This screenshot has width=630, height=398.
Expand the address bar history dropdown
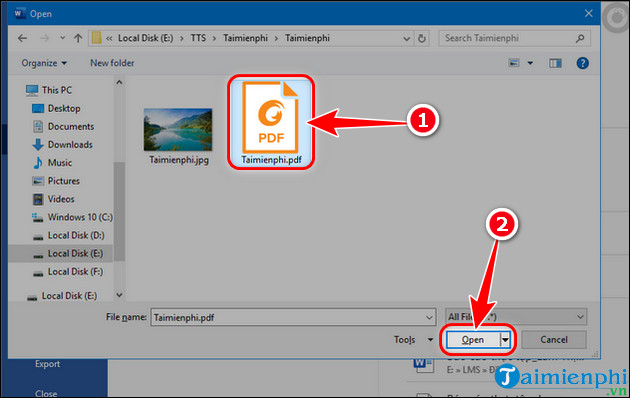pyautogui.click(x=407, y=39)
